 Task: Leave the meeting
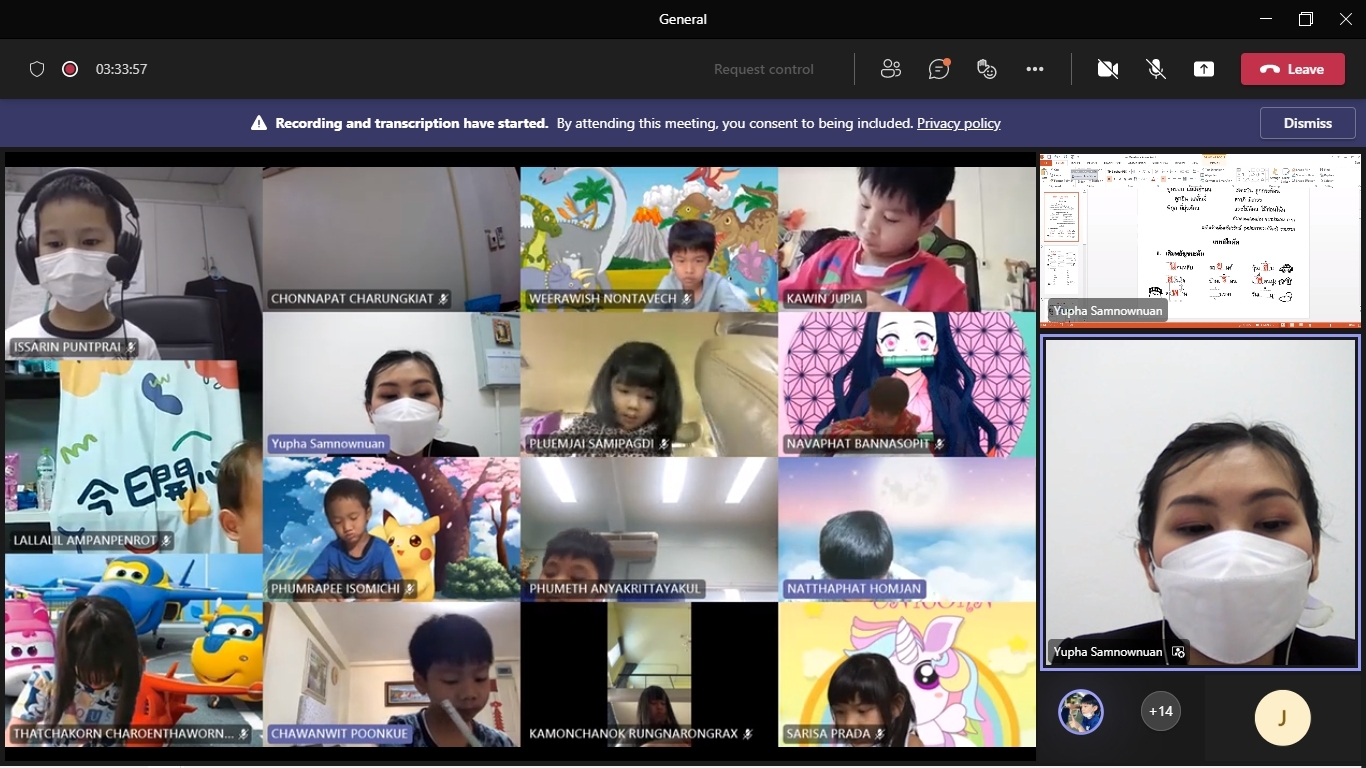pyautogui.click(x=1292, y=69)
